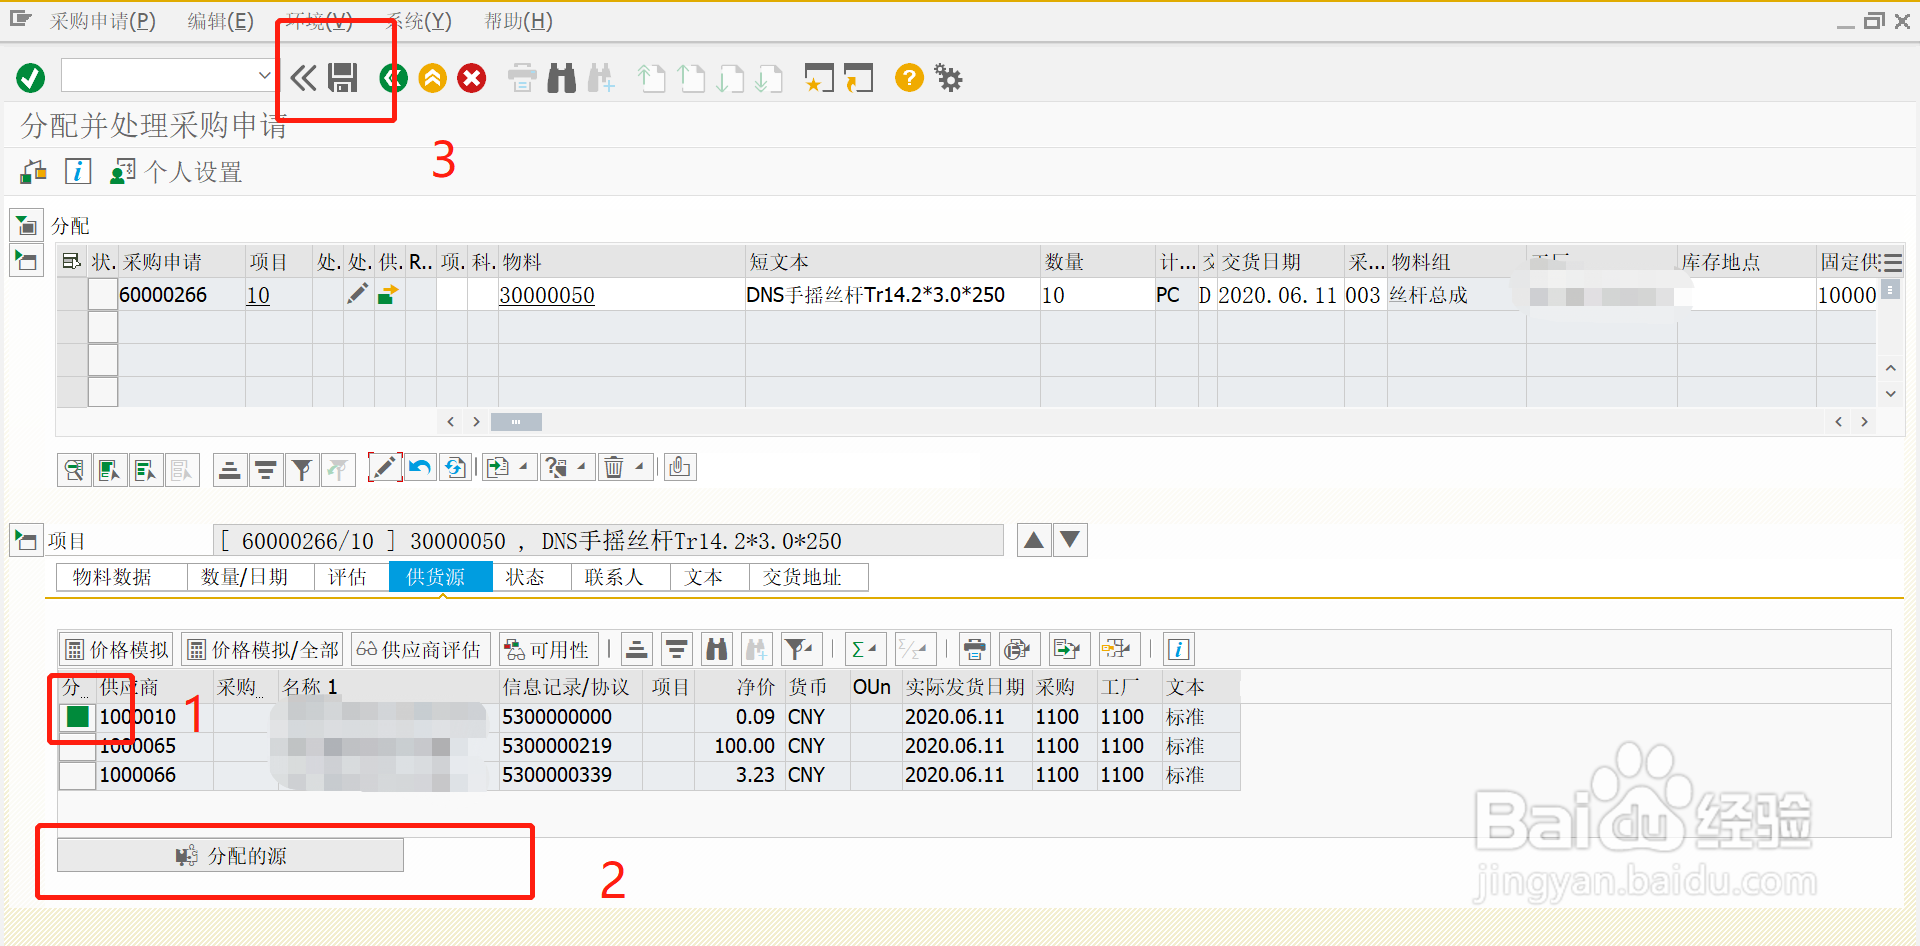
Task: Click net price 3.23
Action: (755, 775)
